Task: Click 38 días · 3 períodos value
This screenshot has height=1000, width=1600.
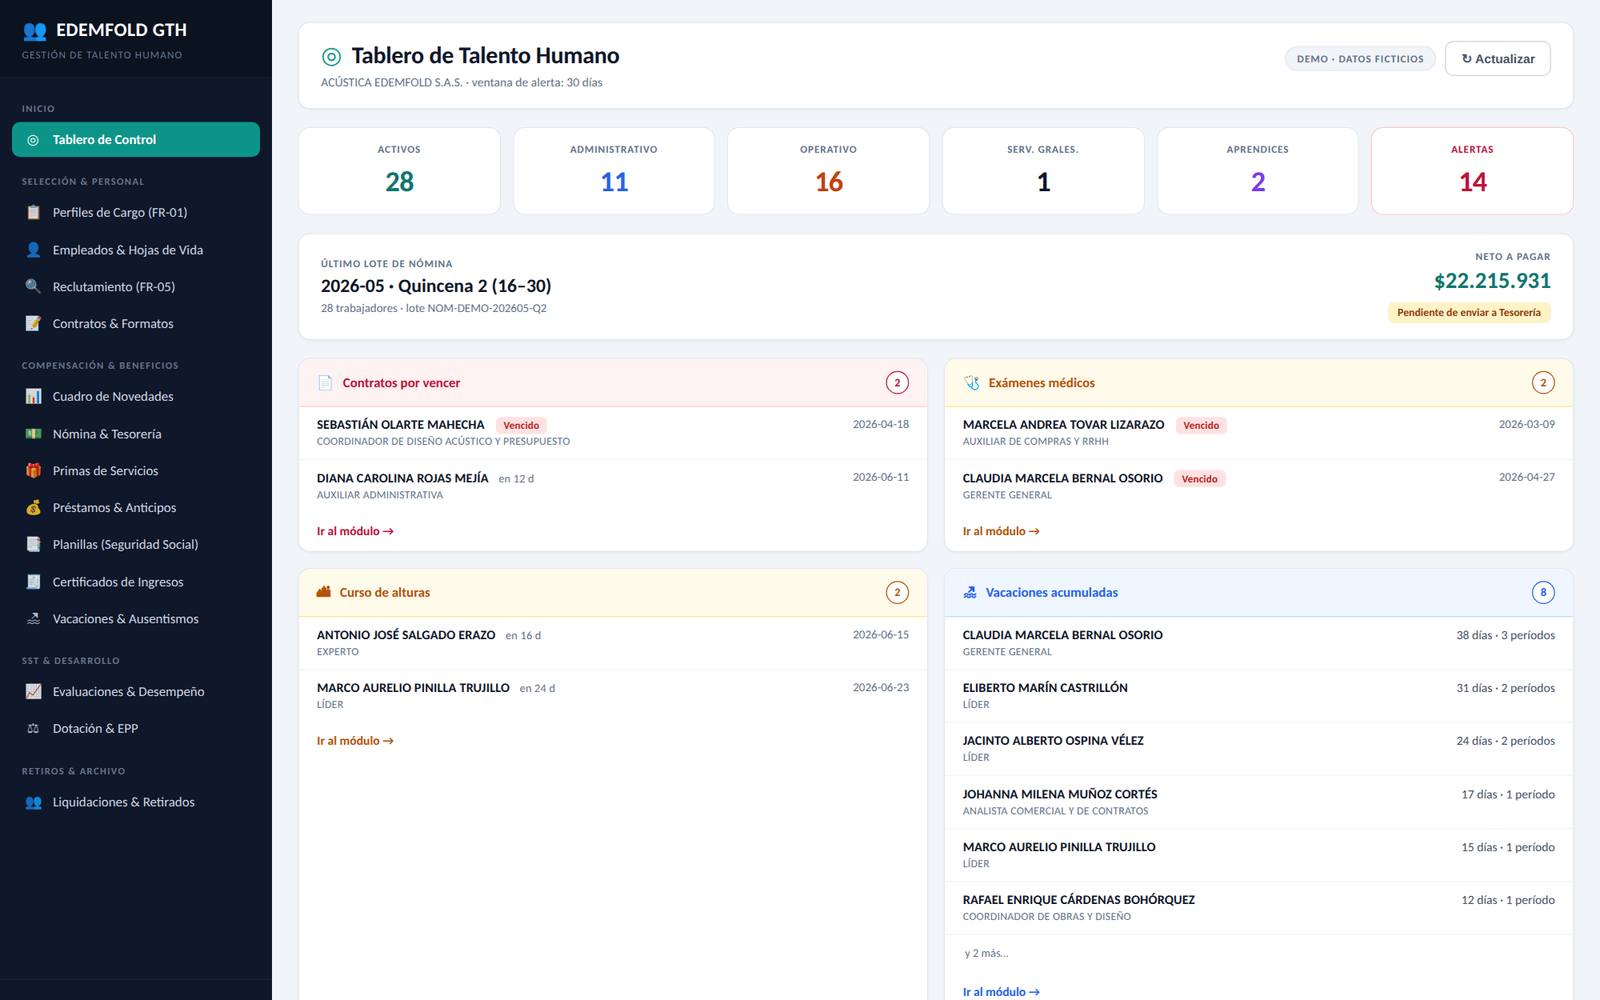Action: [1505, 635]
